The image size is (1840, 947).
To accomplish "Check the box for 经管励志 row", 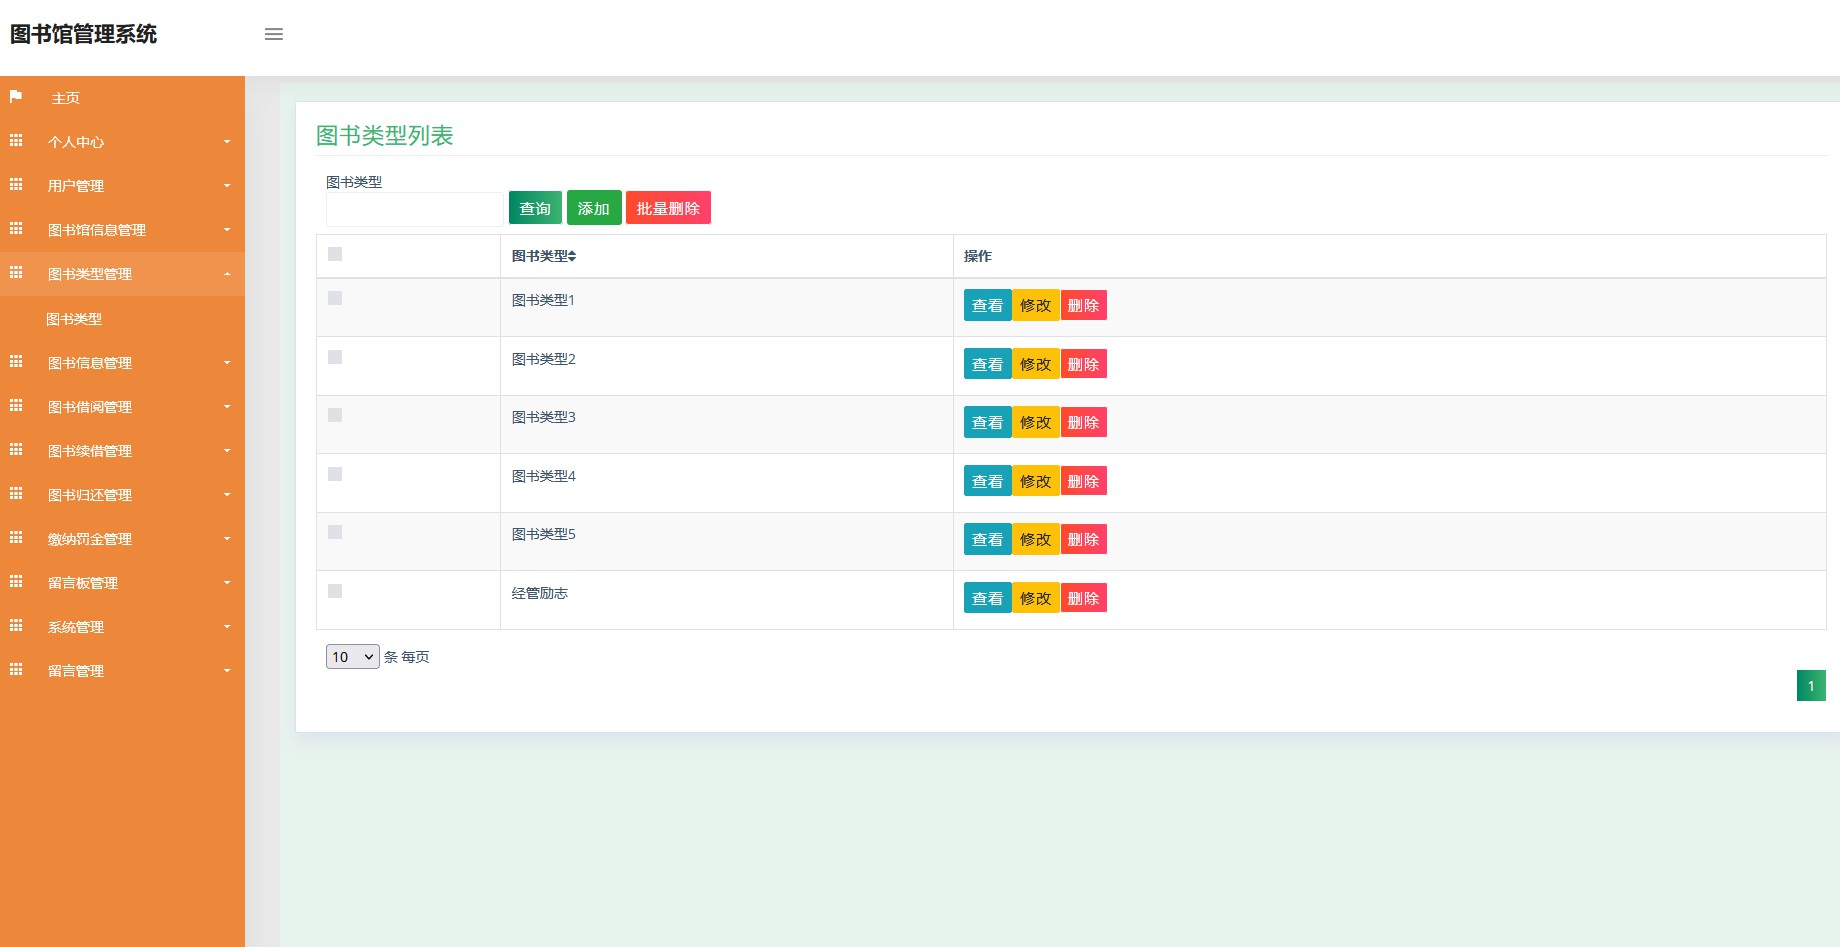I will [335, 591].
